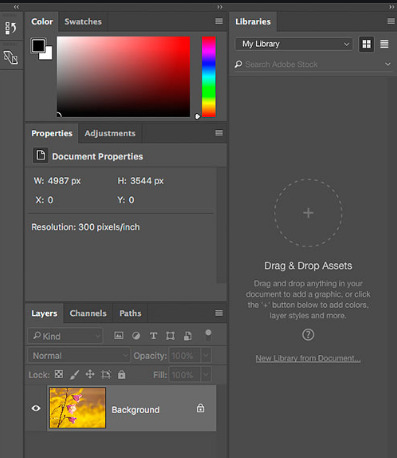Switch to the Adjustments tab
This screenshot has height=458, width=397.
tap(110, 133)
